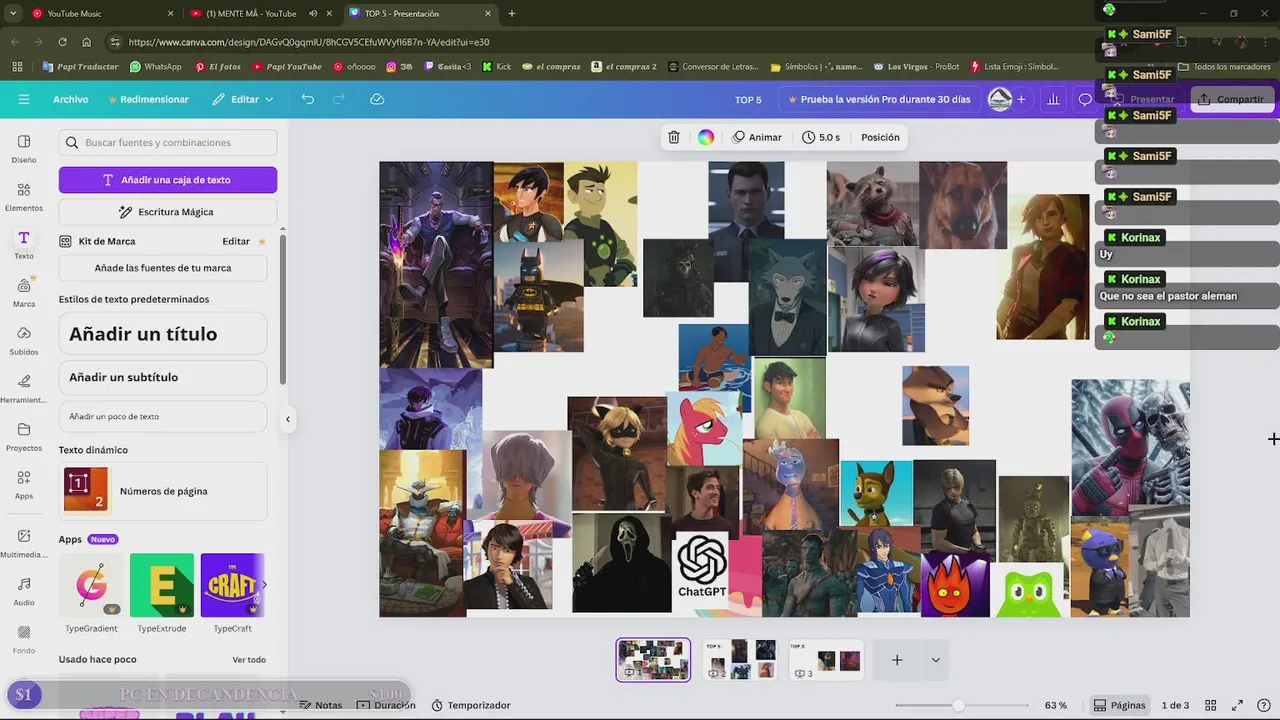Select page 3 thumbnail

(x=826, y=660)
